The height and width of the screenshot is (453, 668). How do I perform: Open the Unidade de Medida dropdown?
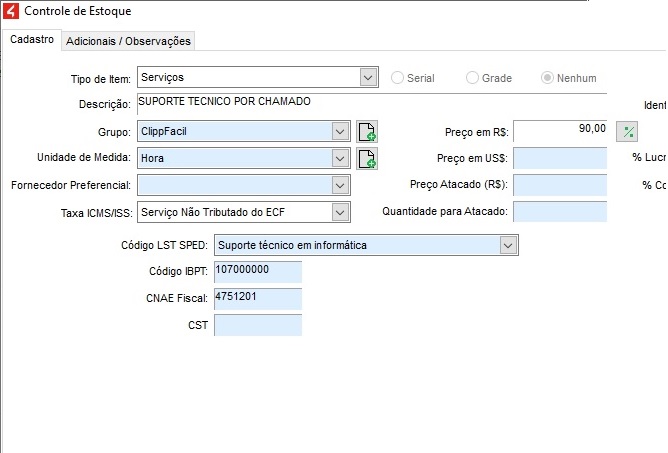340,158
